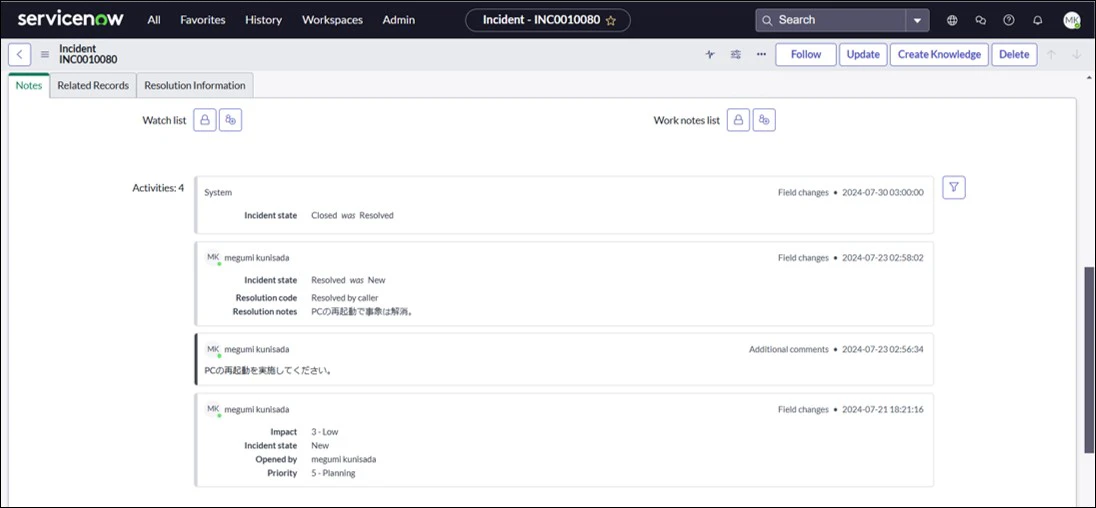The height and width of the screenshot is (508, 1096).
Task: Go back with the left chevron button
Action: click(20, 55)
